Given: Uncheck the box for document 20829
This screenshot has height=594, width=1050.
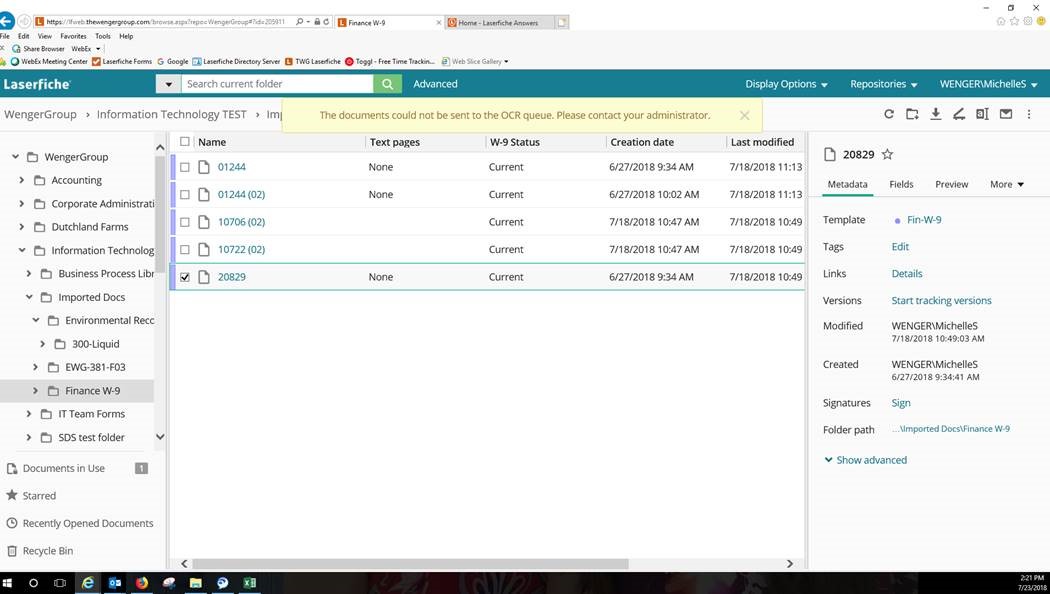Looking at the screenshot, I should point(185,277).
